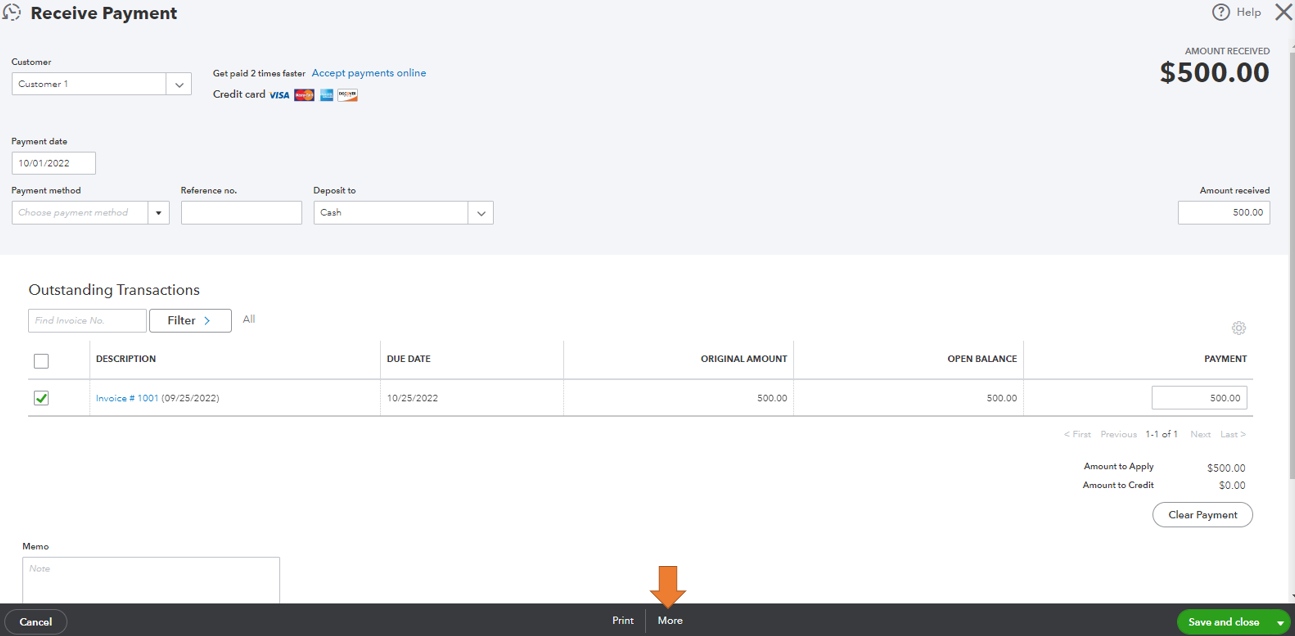Click the Payment date field

coord(54,163)
